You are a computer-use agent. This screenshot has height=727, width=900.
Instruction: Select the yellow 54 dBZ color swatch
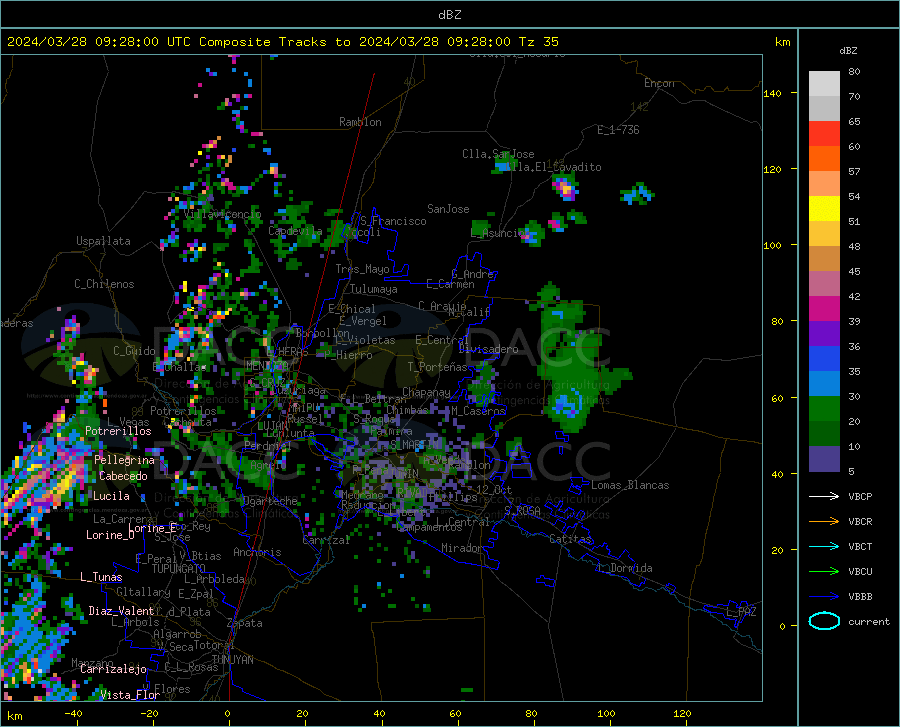[824, 209]
